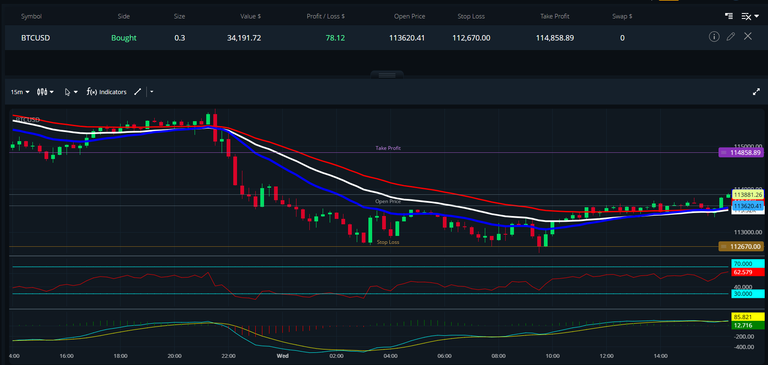768x365 pixels.
Task: Click the Open Price line label on chart
Action: (x=388, y=201)
